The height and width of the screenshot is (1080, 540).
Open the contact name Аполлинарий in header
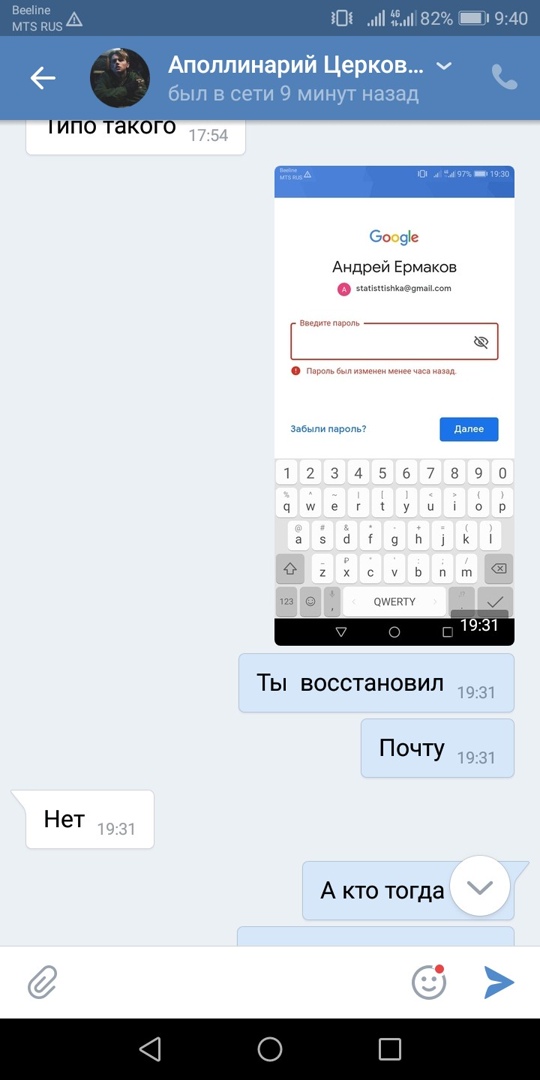(x=295, y=65)
